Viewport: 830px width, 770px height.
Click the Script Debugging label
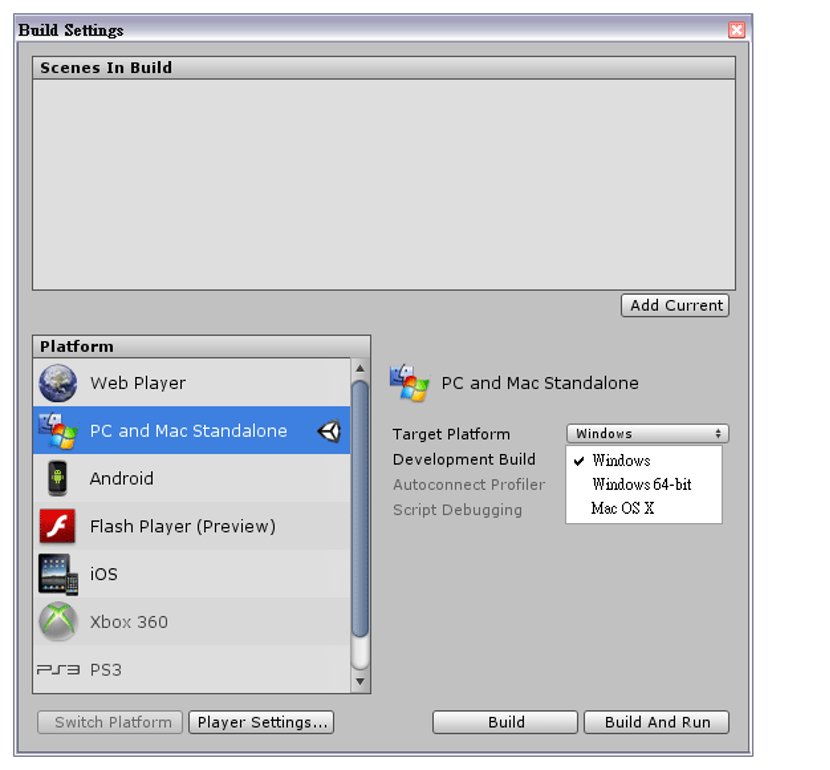click(x=457, y=510)
